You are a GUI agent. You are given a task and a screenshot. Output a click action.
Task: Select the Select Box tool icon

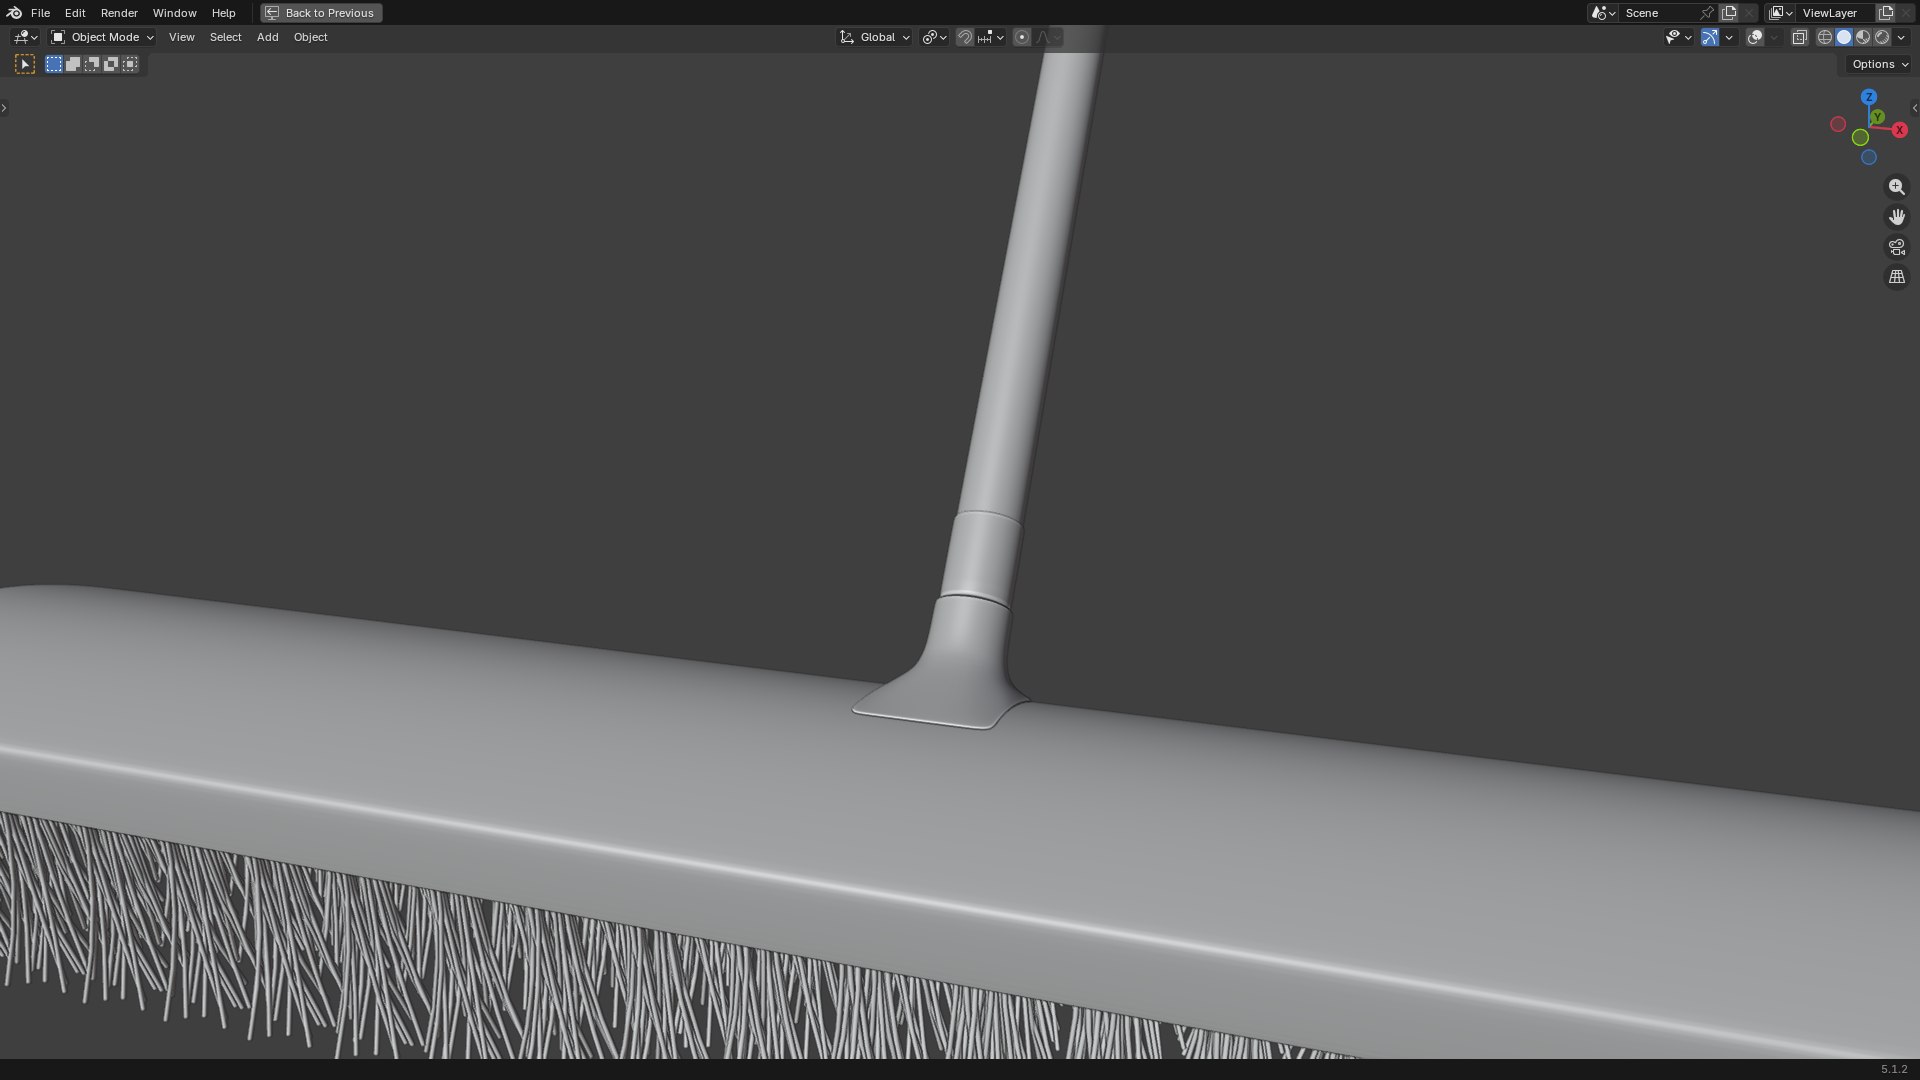[x=25, y=64]
